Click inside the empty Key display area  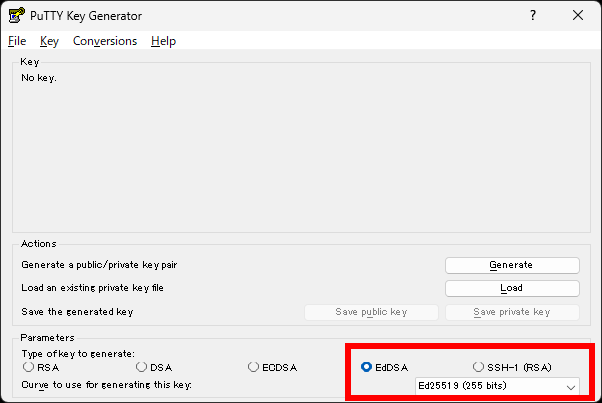point(300,150)
